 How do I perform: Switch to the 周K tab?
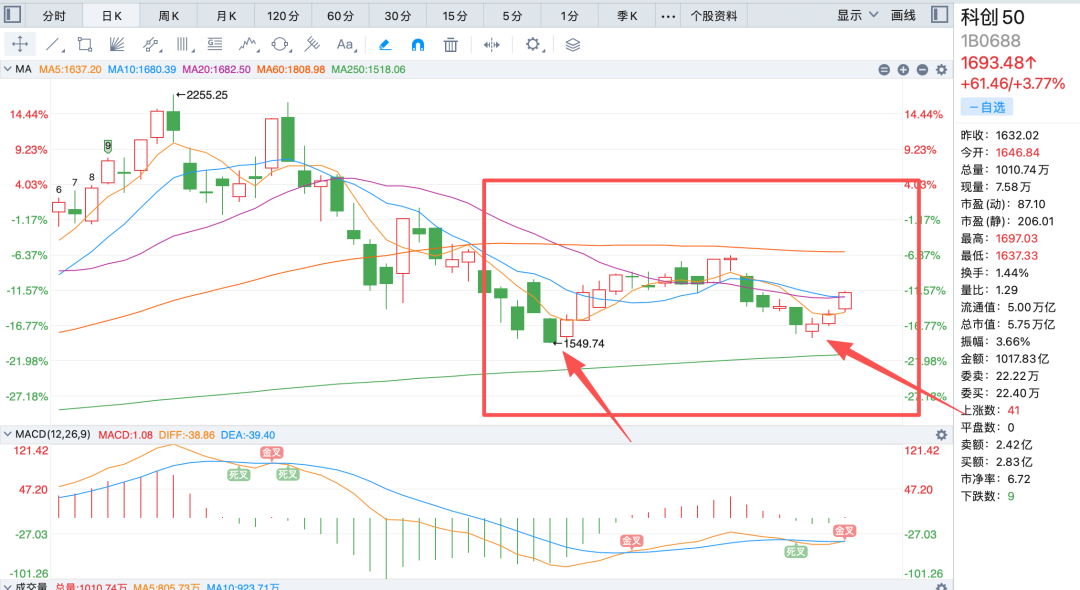168,16
